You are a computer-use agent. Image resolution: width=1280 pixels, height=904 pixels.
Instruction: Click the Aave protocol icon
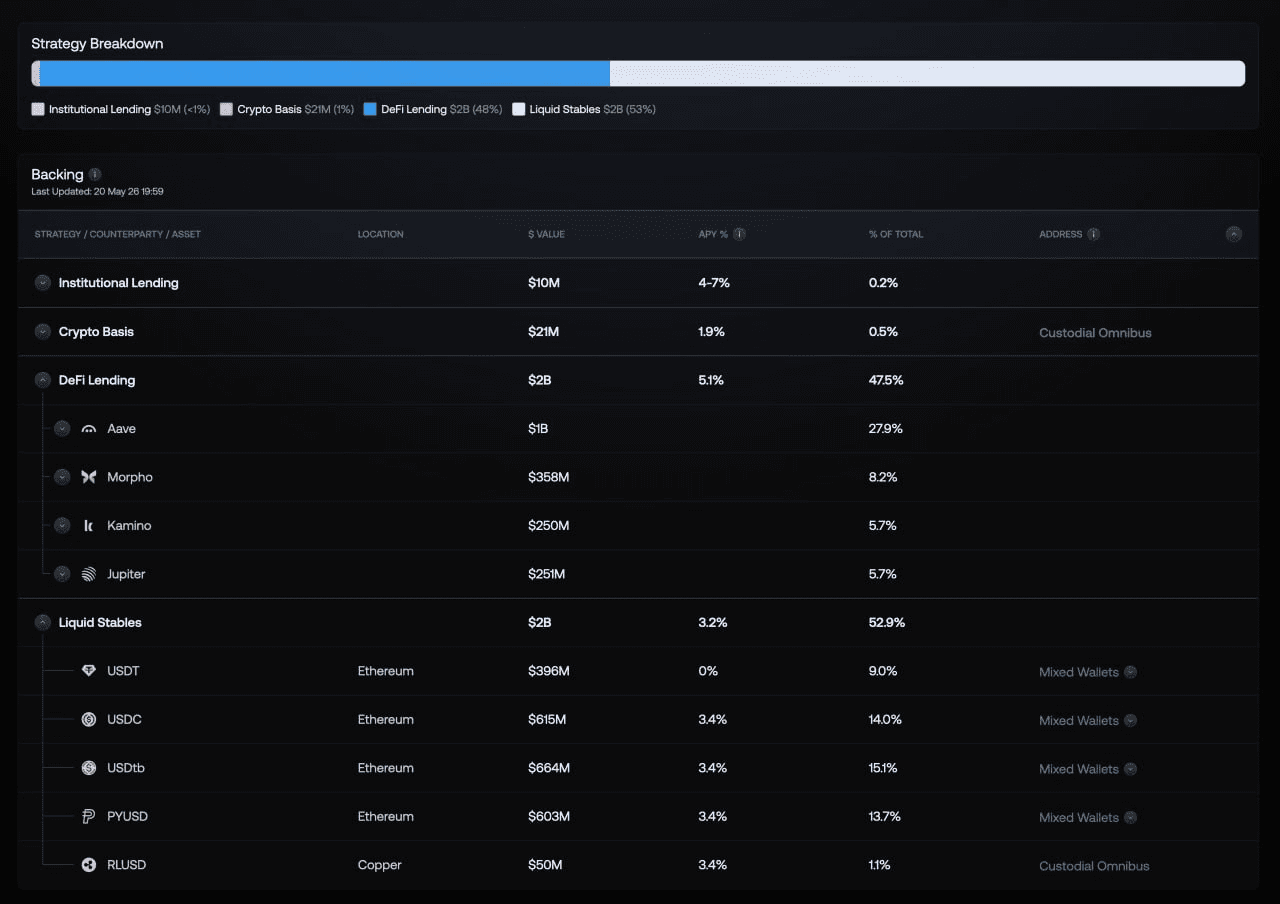point(89,429)
